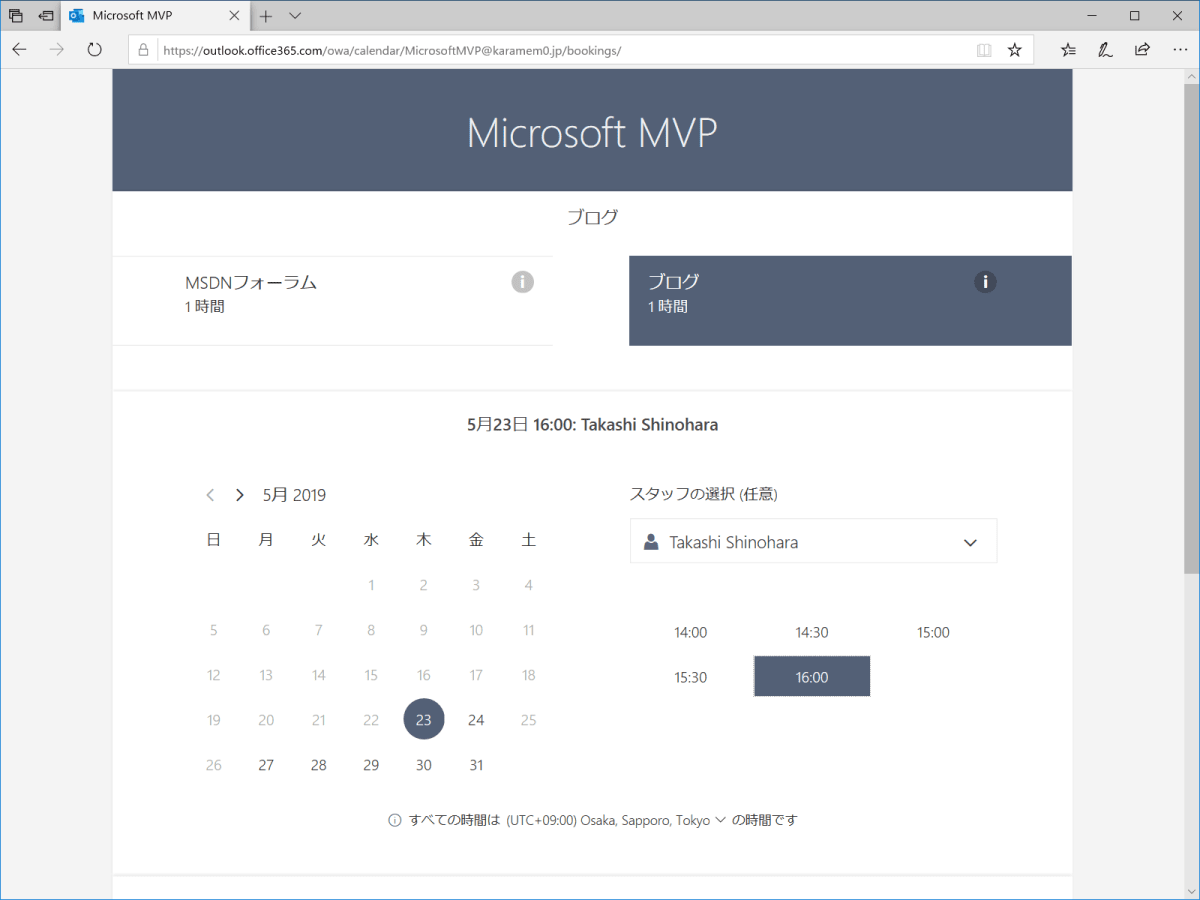
Task: Show info for selected ブログ service
Action: (x=985, y=282)
